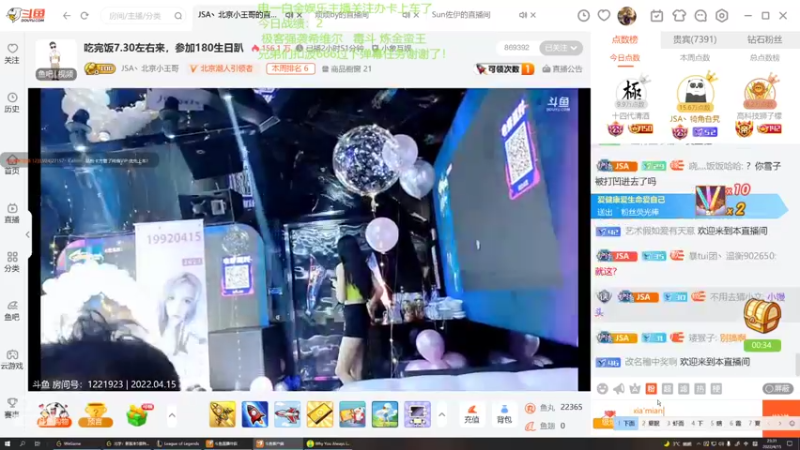Mute the Sun佐伊 stream tab
Screen dimensions: 800x450
tap(522, 15)
